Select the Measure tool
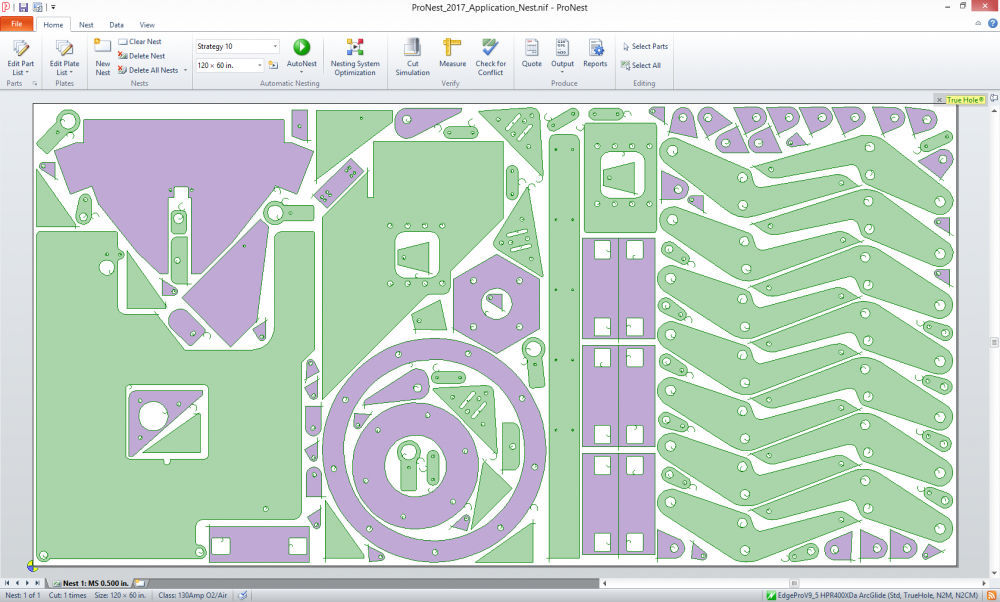Image resolution: width=1000 pixels, height=602 pixels. tap(452, 55)
